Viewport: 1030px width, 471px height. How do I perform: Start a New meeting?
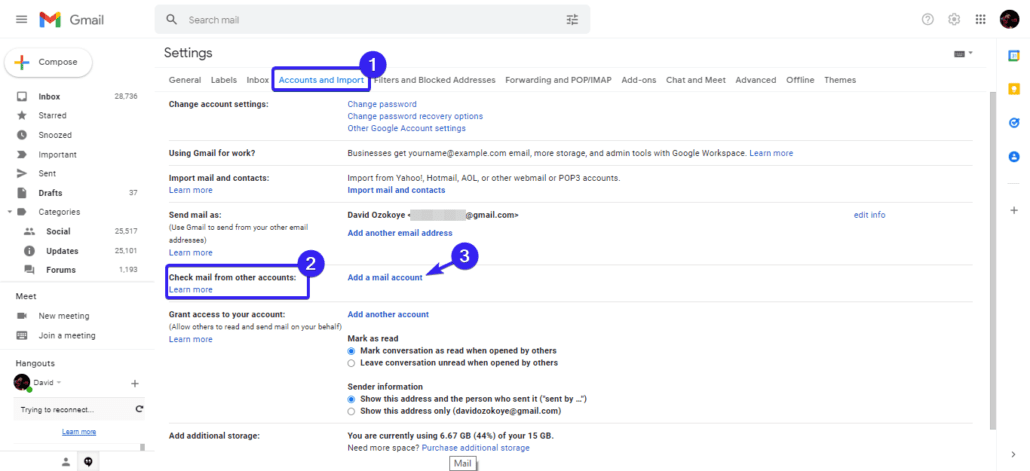(x=64, y=316)
